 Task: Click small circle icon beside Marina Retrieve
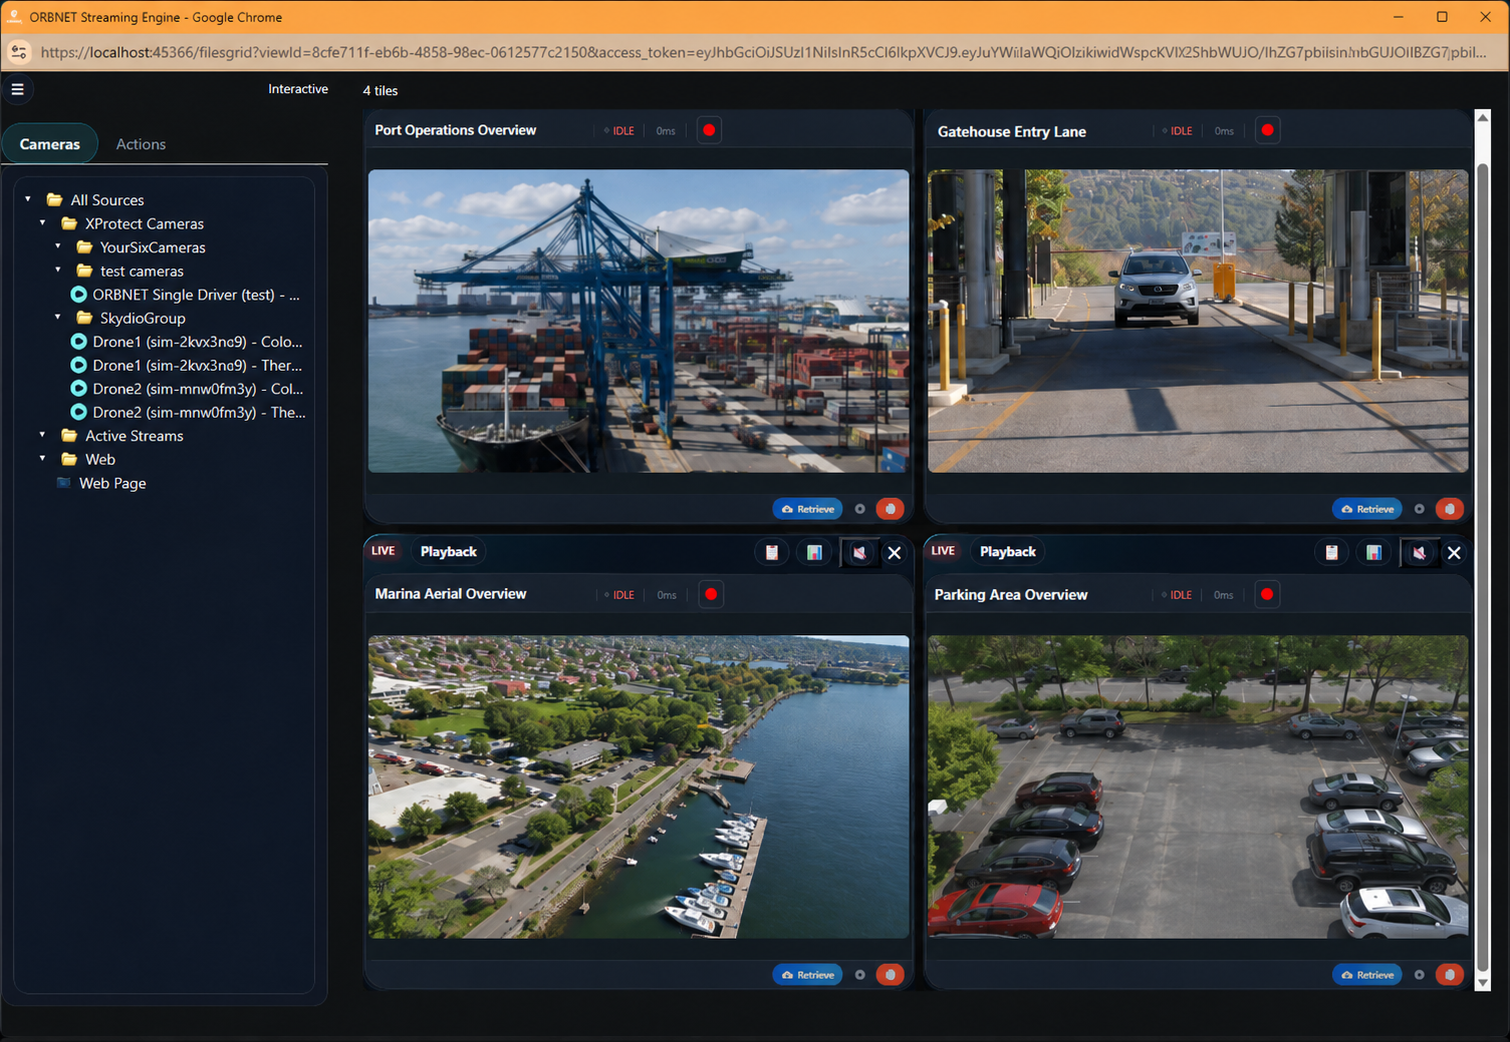(x=860, y=974)
